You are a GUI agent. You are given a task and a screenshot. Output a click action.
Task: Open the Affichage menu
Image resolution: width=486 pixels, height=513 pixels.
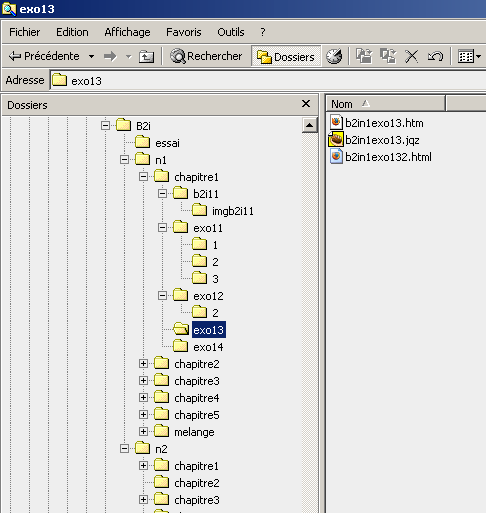coord(127,32)
